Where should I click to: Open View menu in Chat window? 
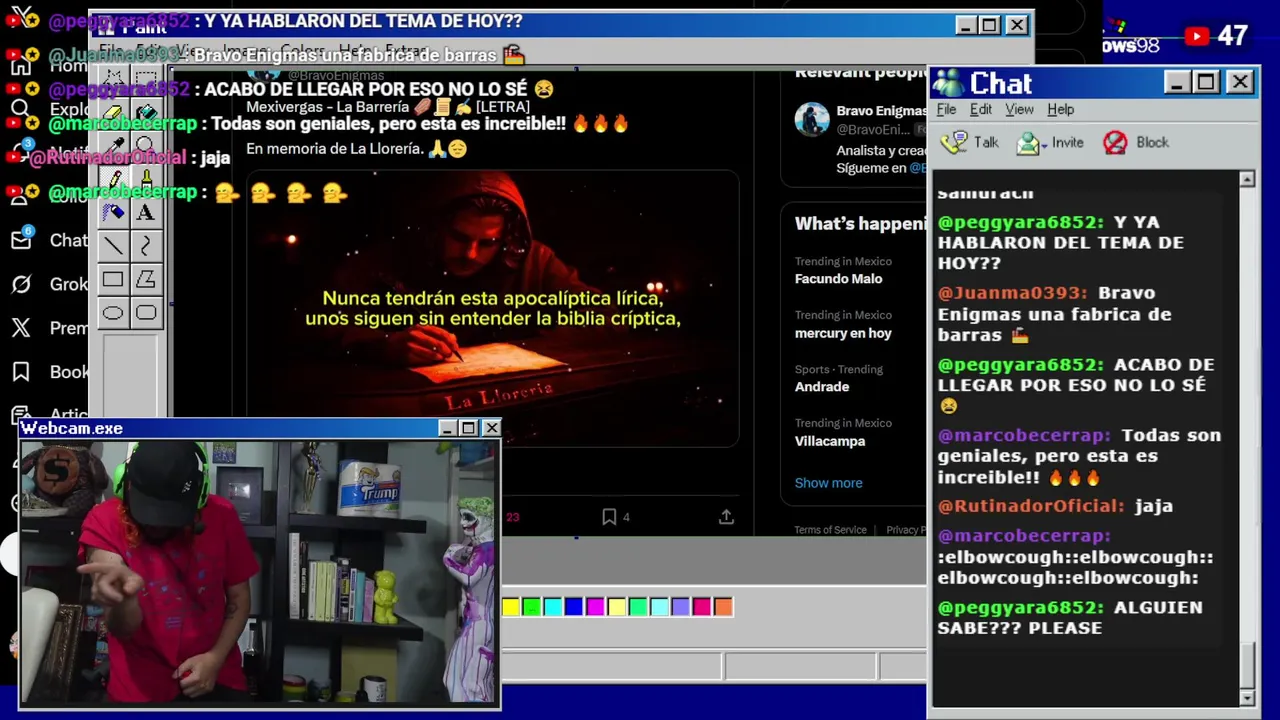[1019, 110]
